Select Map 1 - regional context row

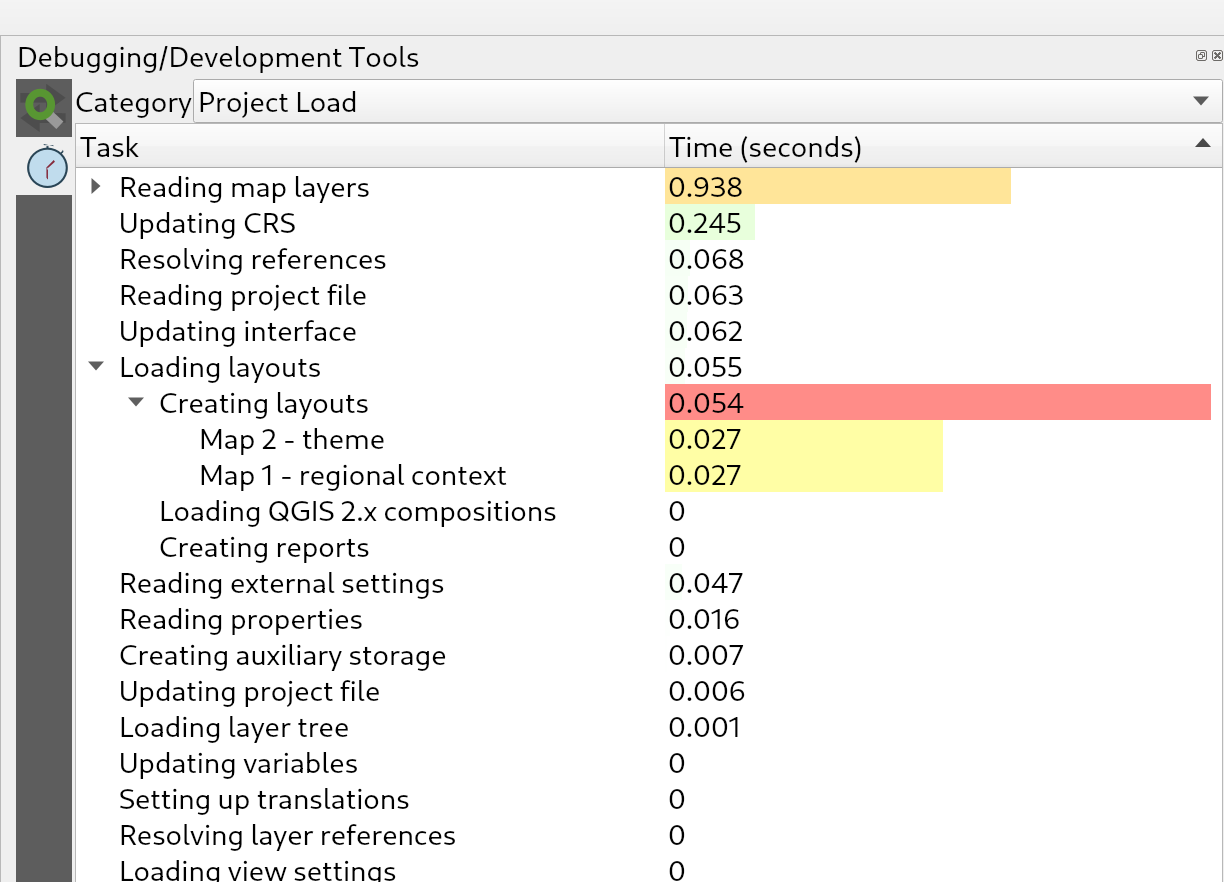pos(352,476)
